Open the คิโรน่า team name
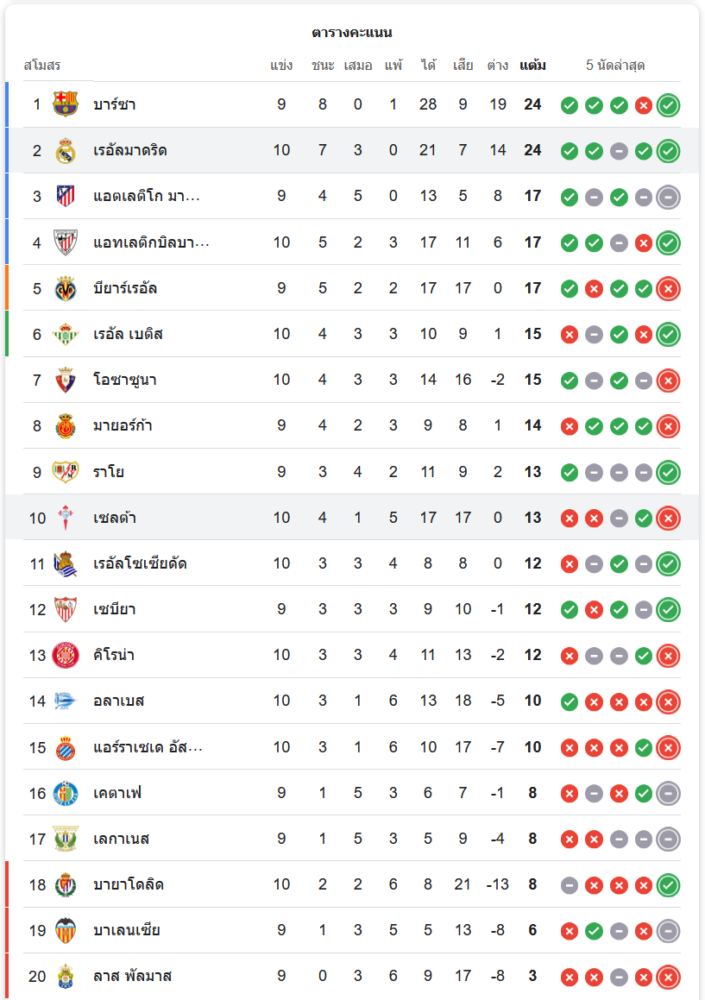This screenshot has height=1000, width=705. (114, 655)
